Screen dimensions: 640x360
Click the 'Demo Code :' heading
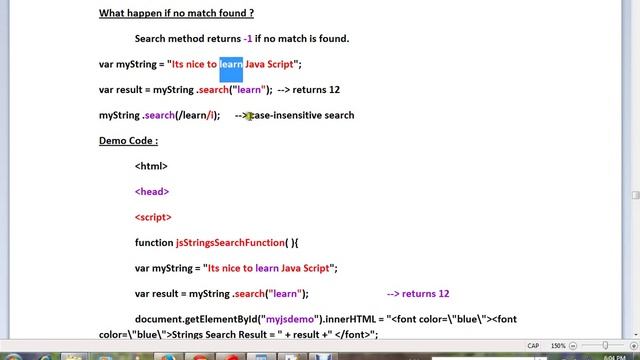click(x=128, y=141)
